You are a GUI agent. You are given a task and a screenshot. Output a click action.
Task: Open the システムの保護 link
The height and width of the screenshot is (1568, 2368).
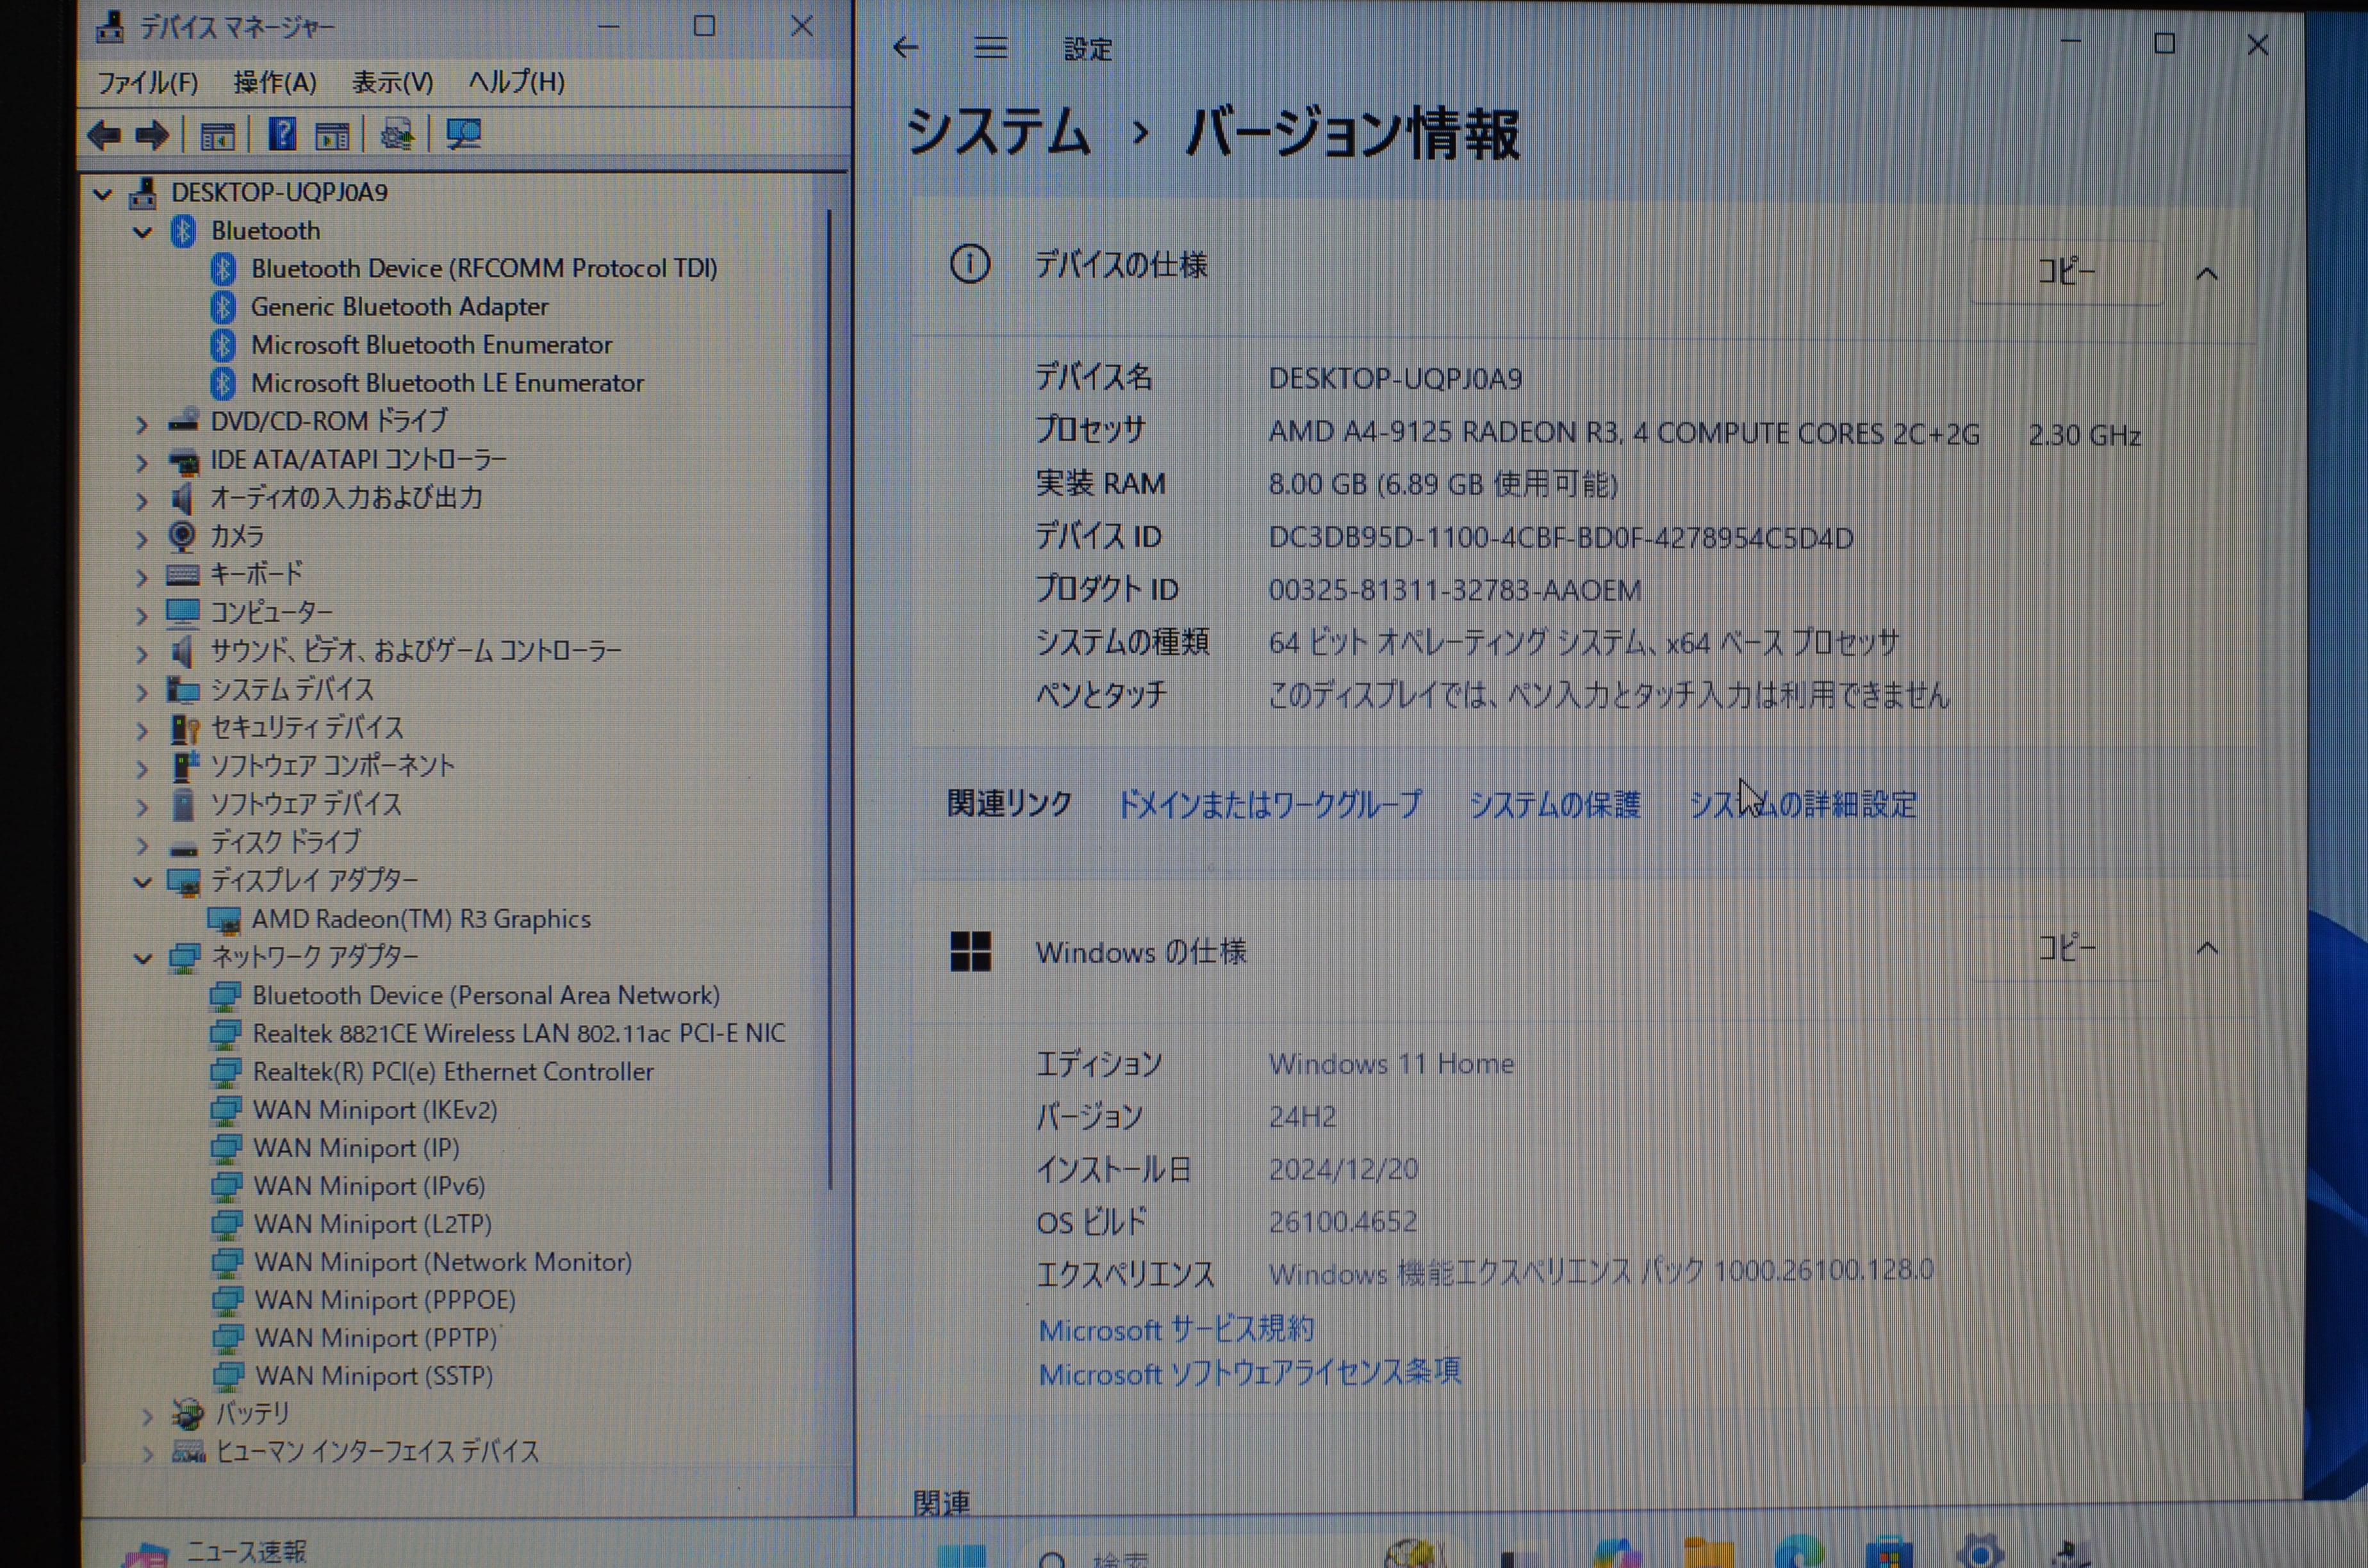point(1554,805)
